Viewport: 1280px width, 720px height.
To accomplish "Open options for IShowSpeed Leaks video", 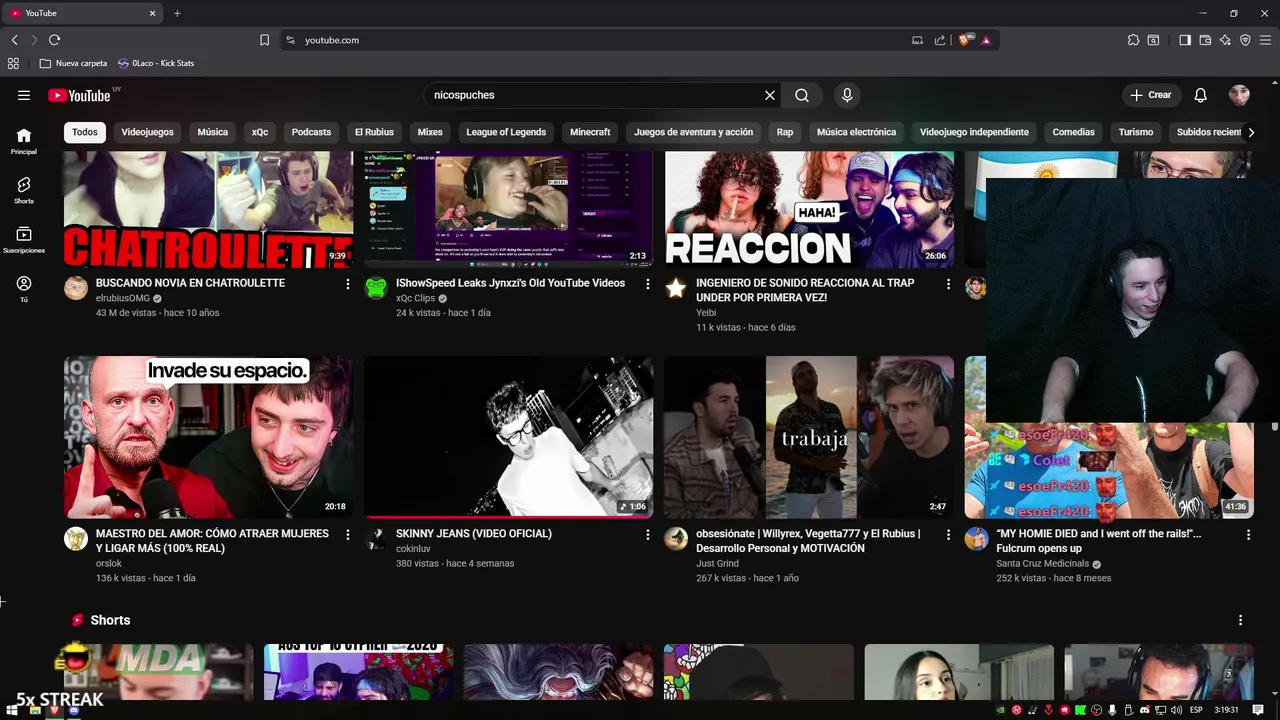I will point(648,284).
